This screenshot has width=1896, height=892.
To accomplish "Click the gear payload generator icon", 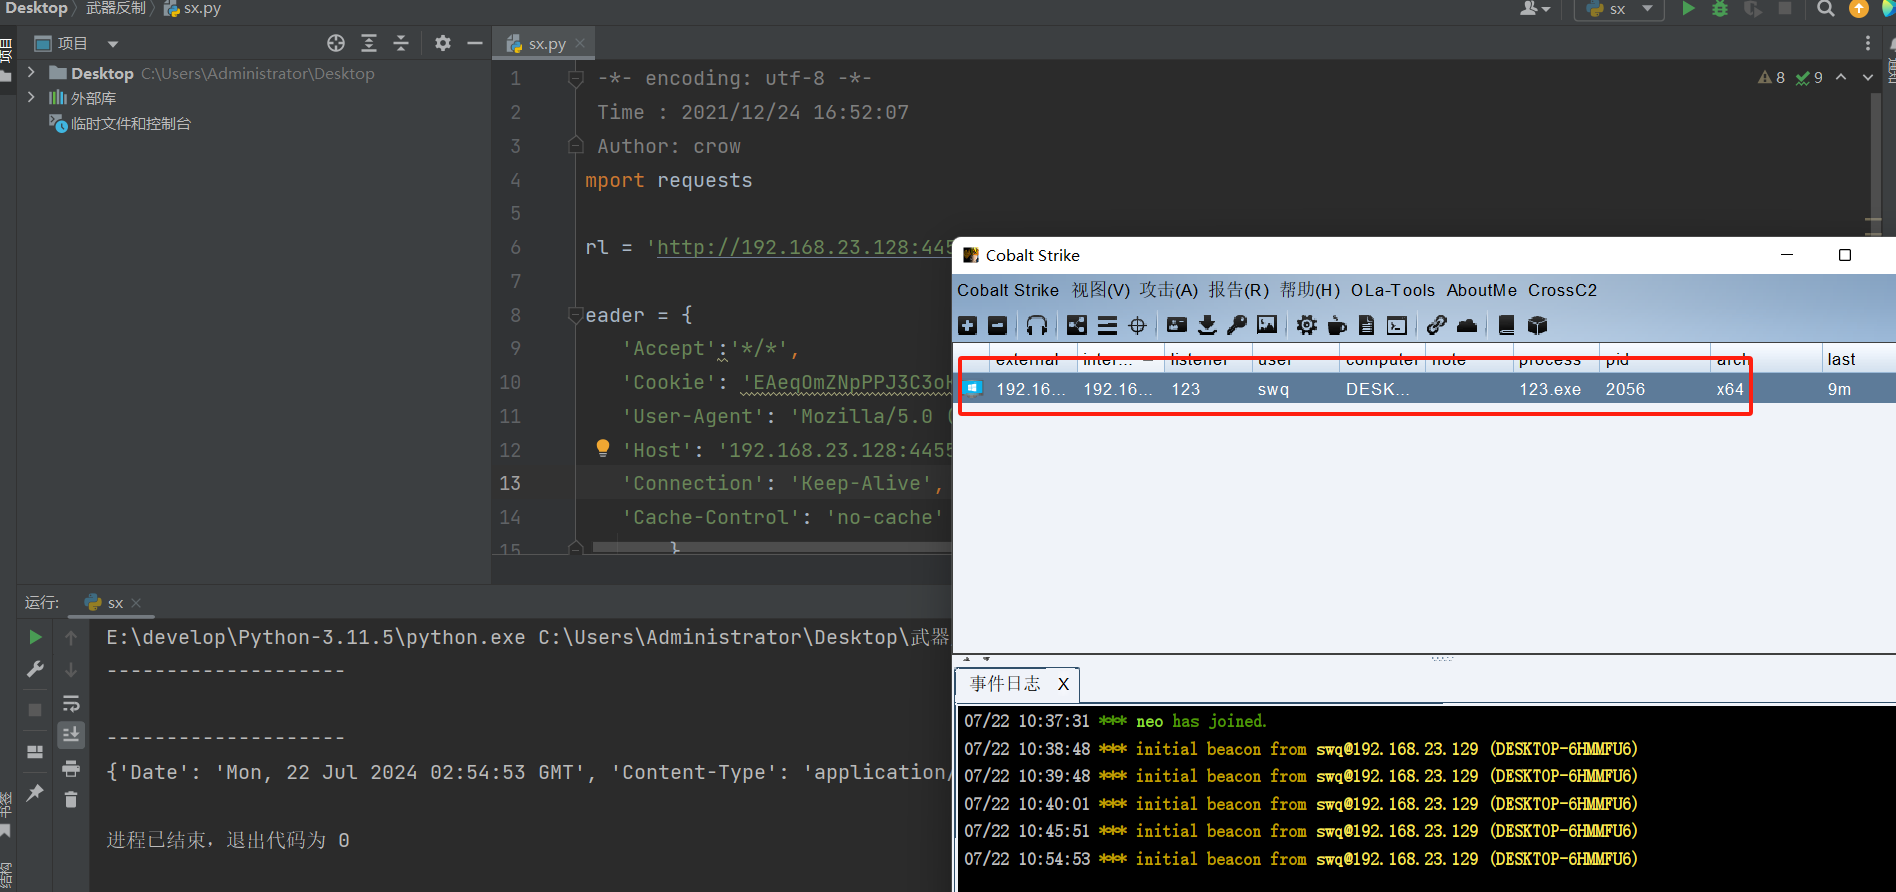I will coord(1307,325).
